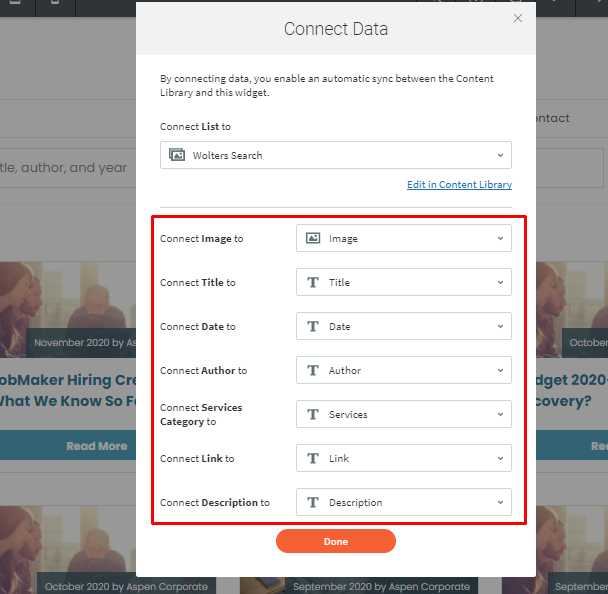The image size is (608, 594).
Task: Click the collection icon beside Wolters Search
Action: (x=177, y=155)
